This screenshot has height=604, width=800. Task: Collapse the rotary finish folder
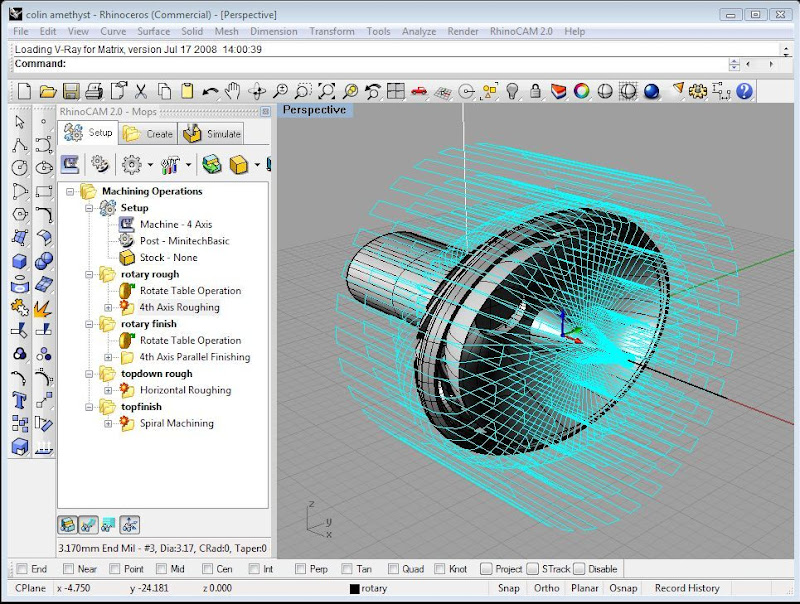tap(90, 324)
